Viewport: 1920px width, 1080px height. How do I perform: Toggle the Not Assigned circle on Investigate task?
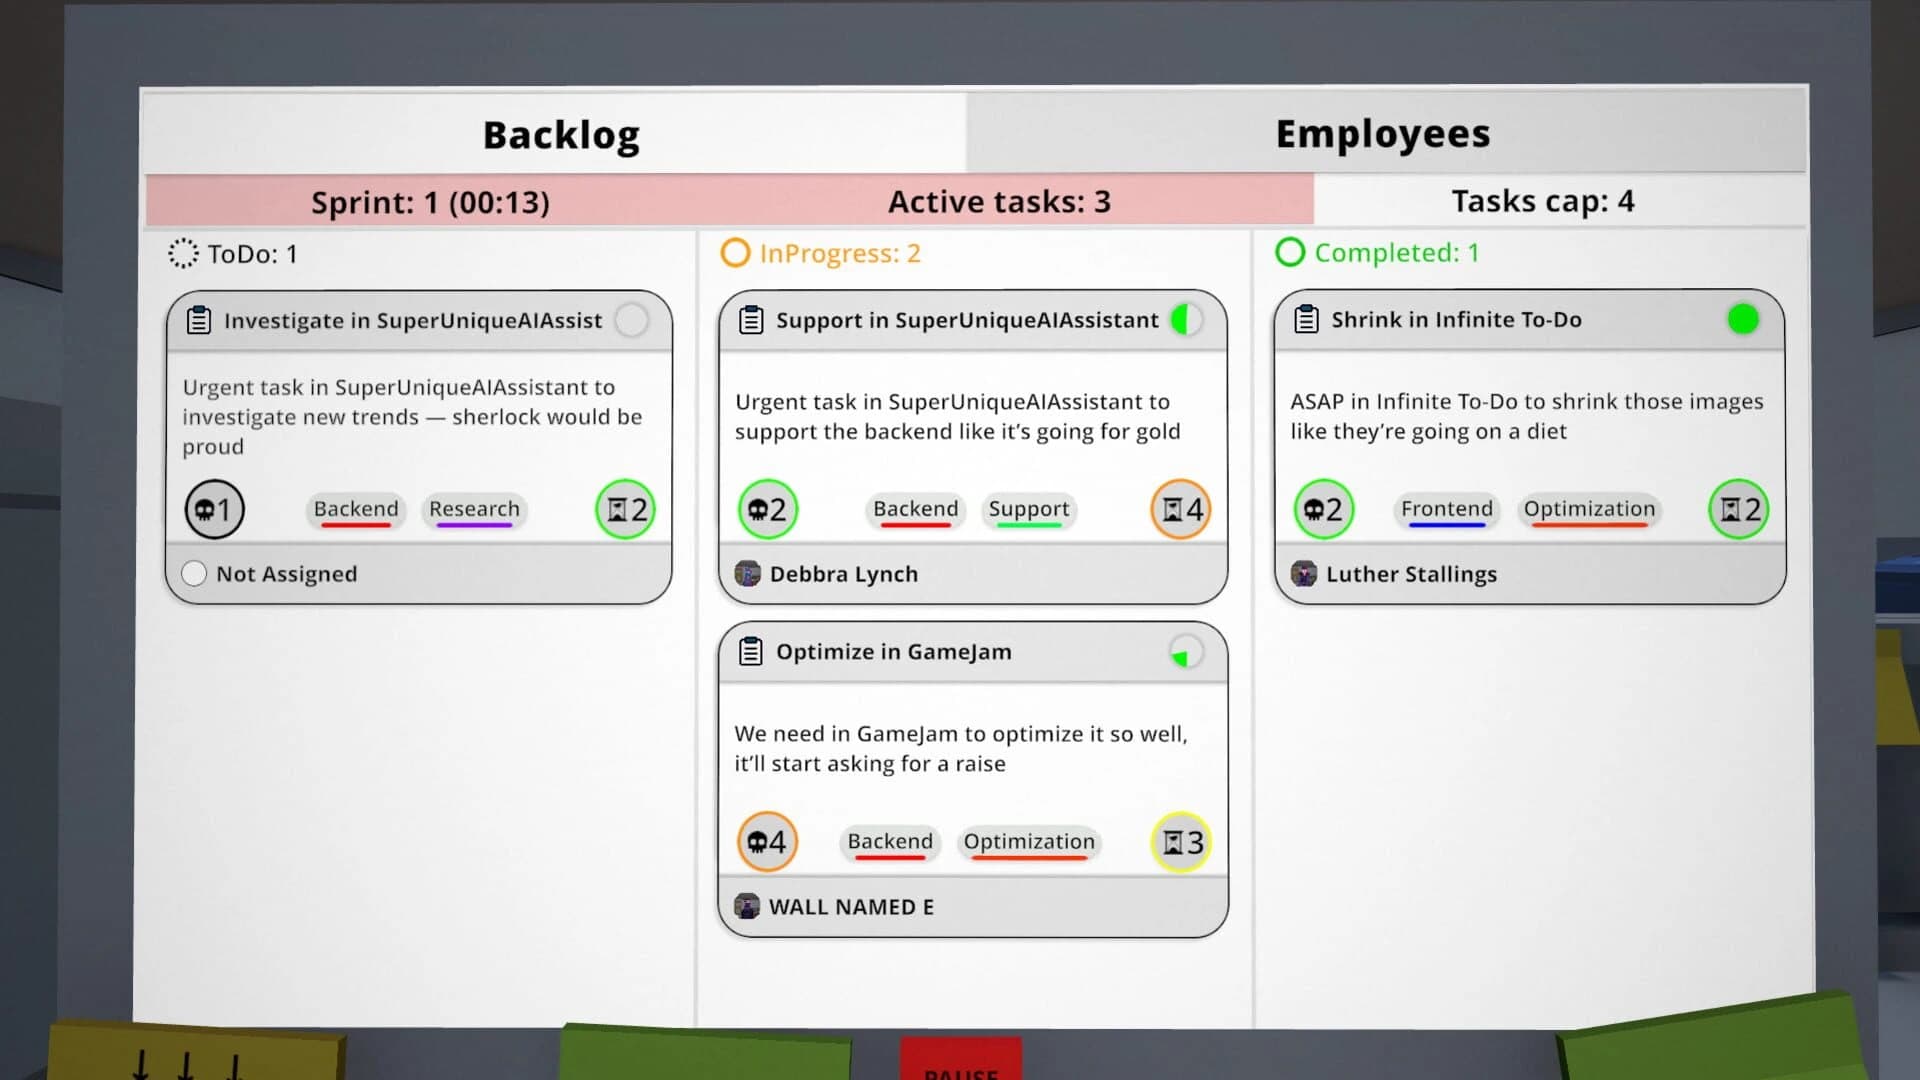(193, 574)
